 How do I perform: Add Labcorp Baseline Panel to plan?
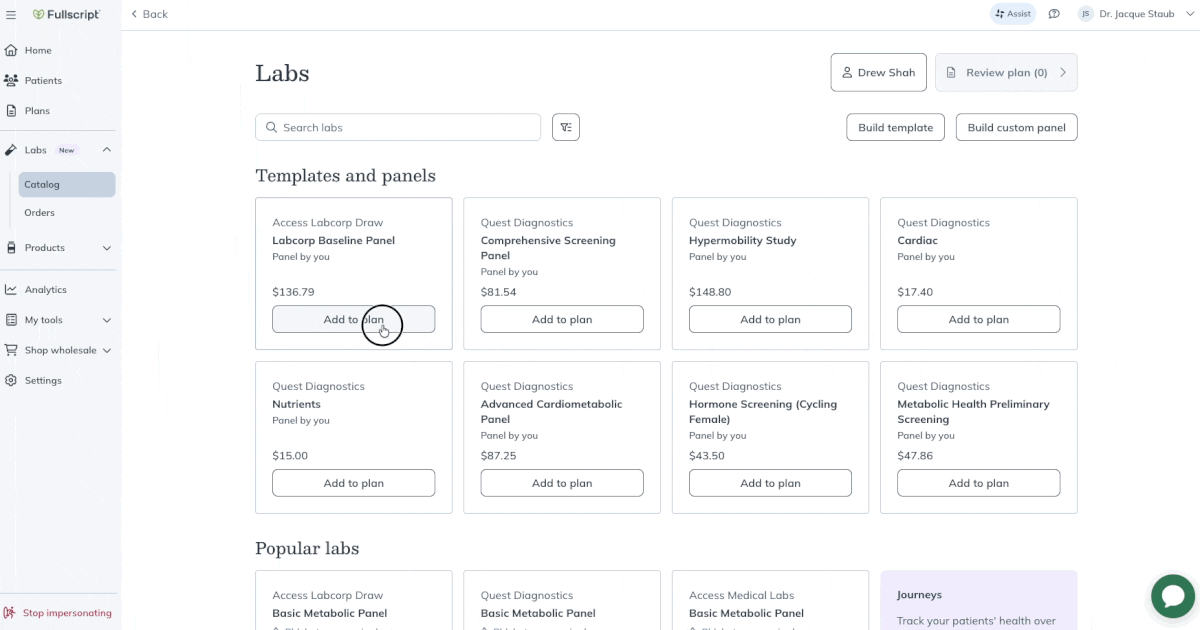click(353, 319)
